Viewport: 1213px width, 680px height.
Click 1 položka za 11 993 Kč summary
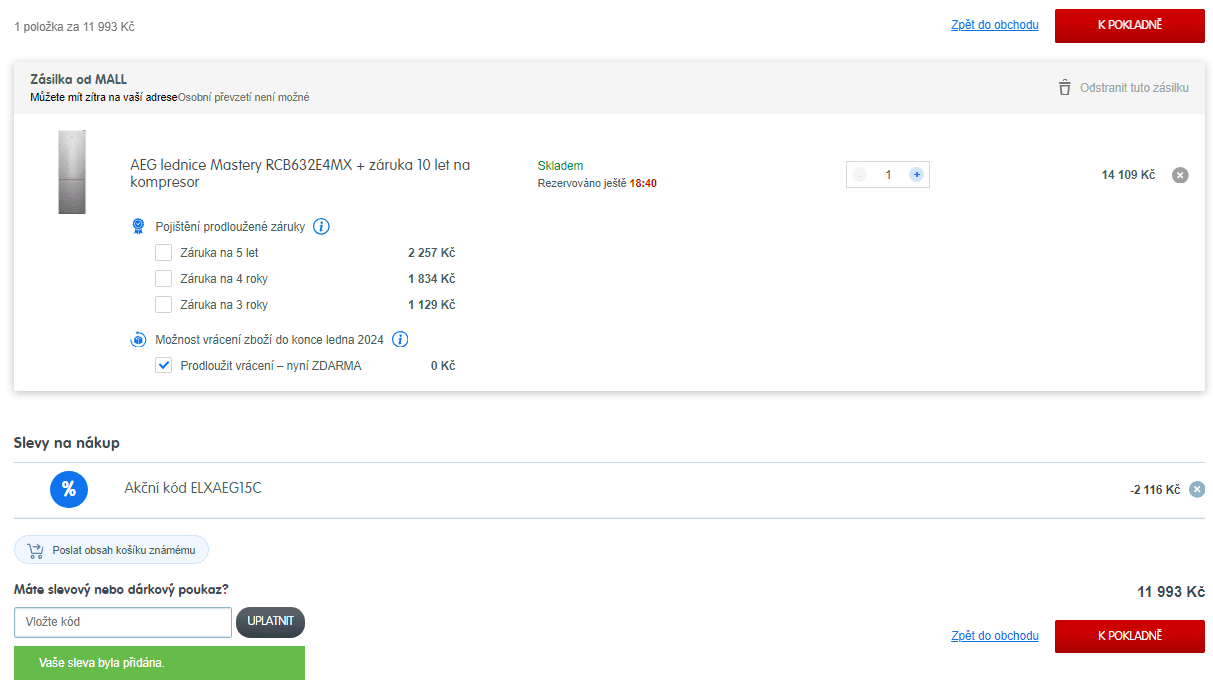click(74, 27)
